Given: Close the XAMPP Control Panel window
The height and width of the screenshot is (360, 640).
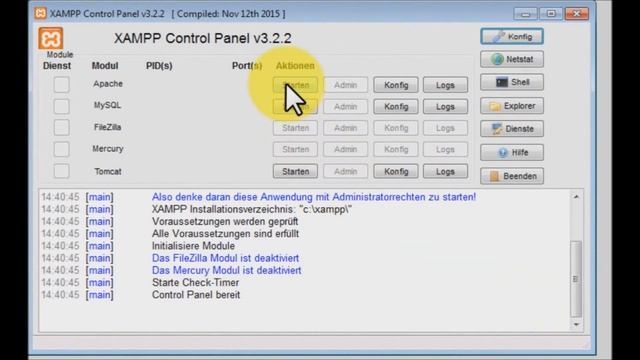Looking at the screenshot, I should point(577,14).
